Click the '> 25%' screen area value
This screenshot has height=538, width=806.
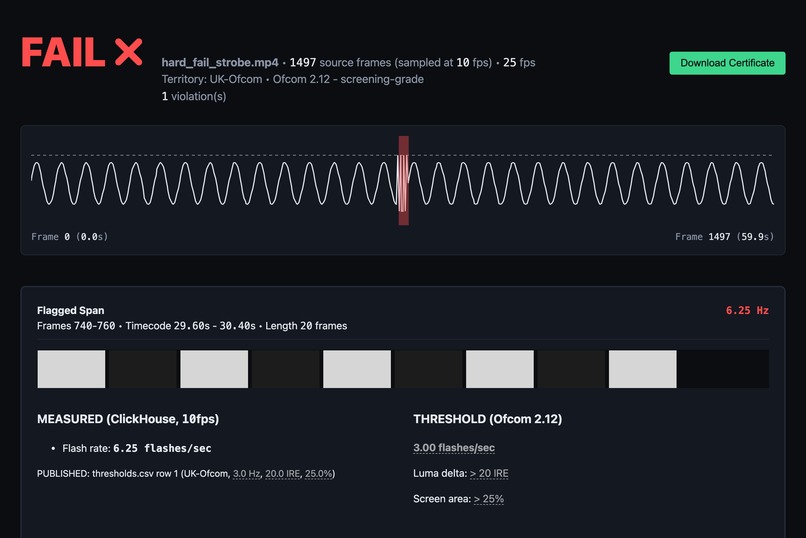[x=488, y=499]
